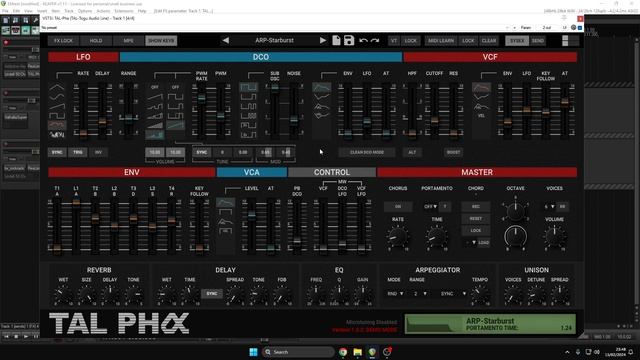Click the master VOLUME knob
640x360 pixels.
[x=554, y=236]
